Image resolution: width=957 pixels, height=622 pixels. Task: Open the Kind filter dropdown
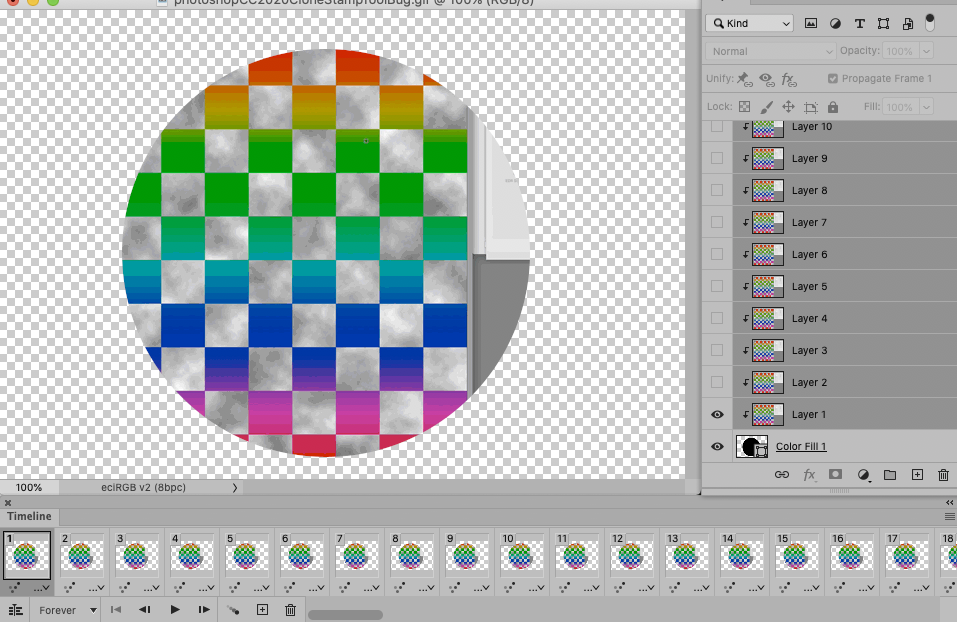click(x=748, y=22)
